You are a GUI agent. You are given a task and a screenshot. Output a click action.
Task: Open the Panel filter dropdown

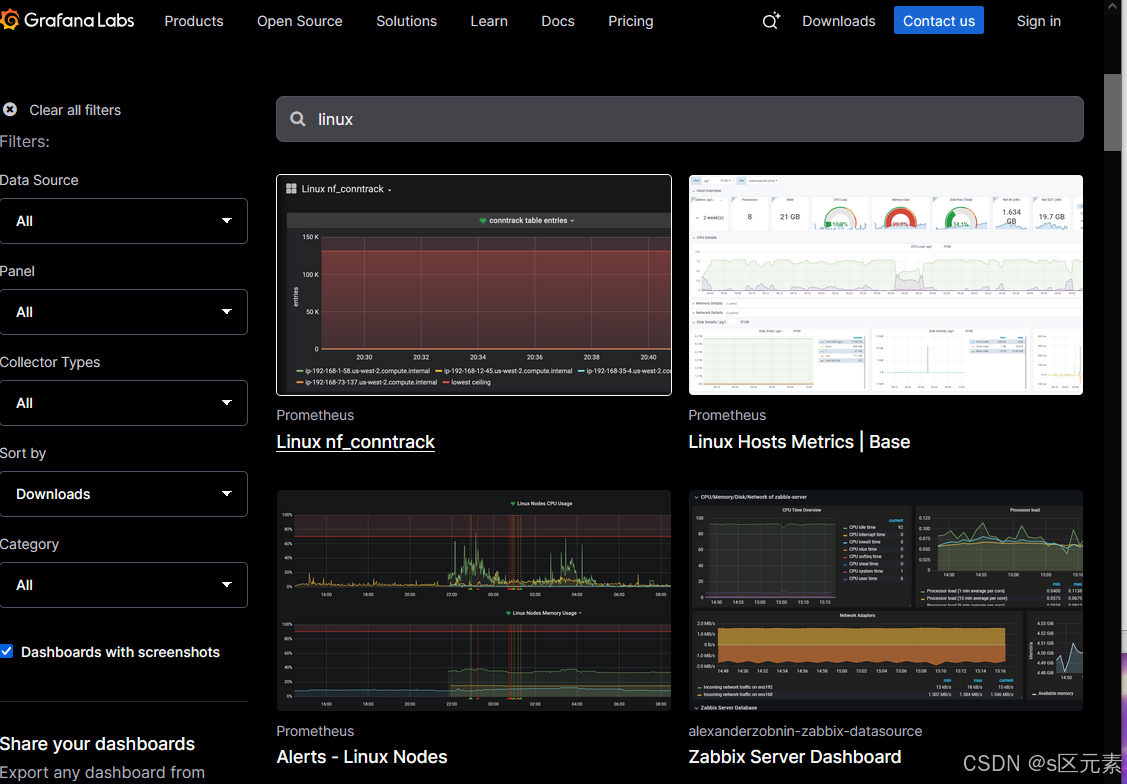[124, 312]
